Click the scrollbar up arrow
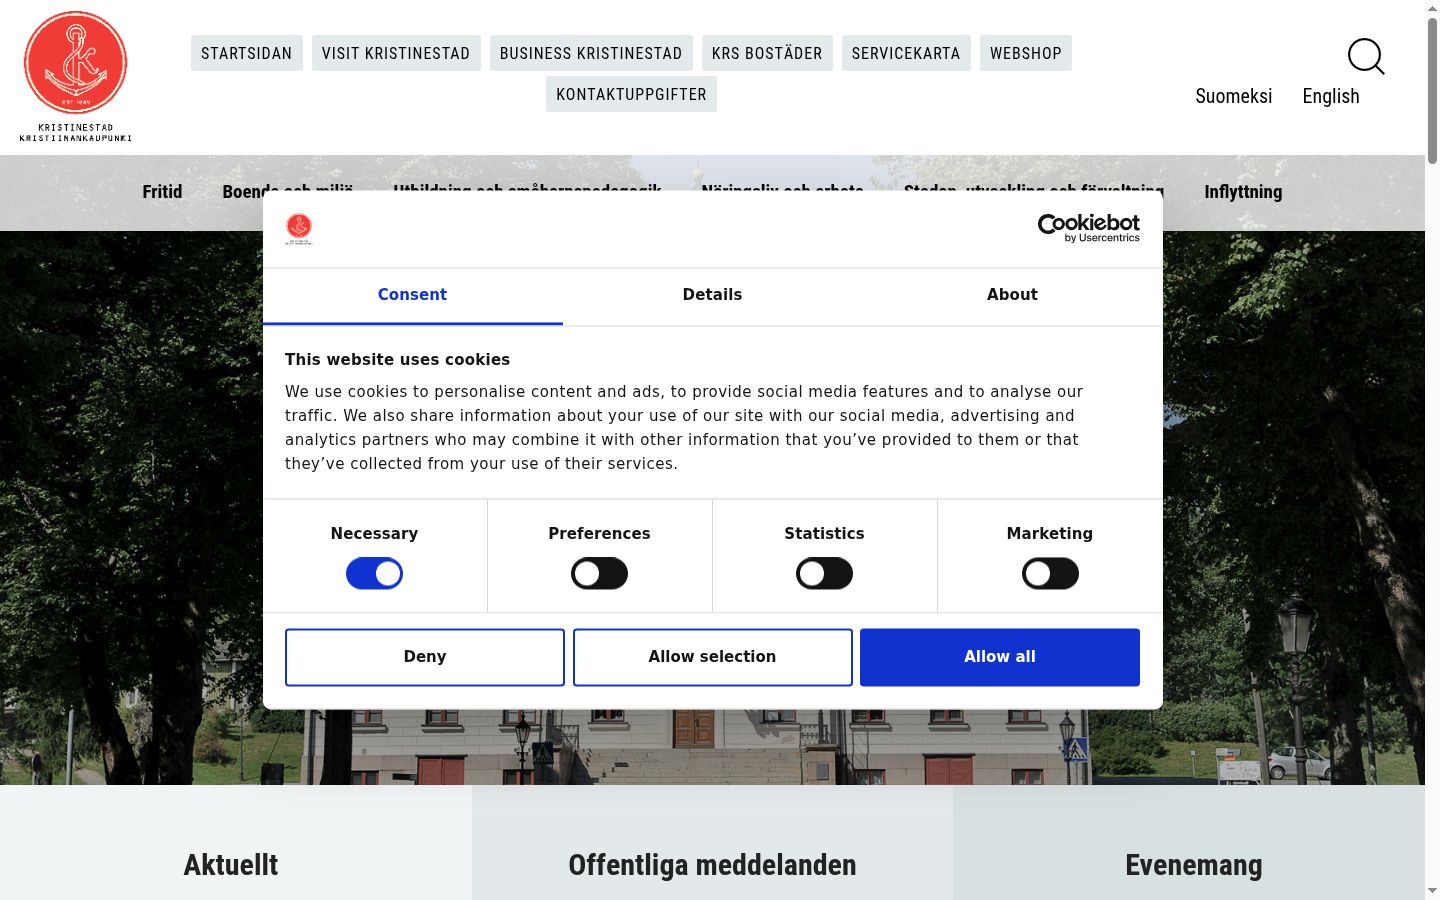Screen dimensions: 1440x900 1432,8
